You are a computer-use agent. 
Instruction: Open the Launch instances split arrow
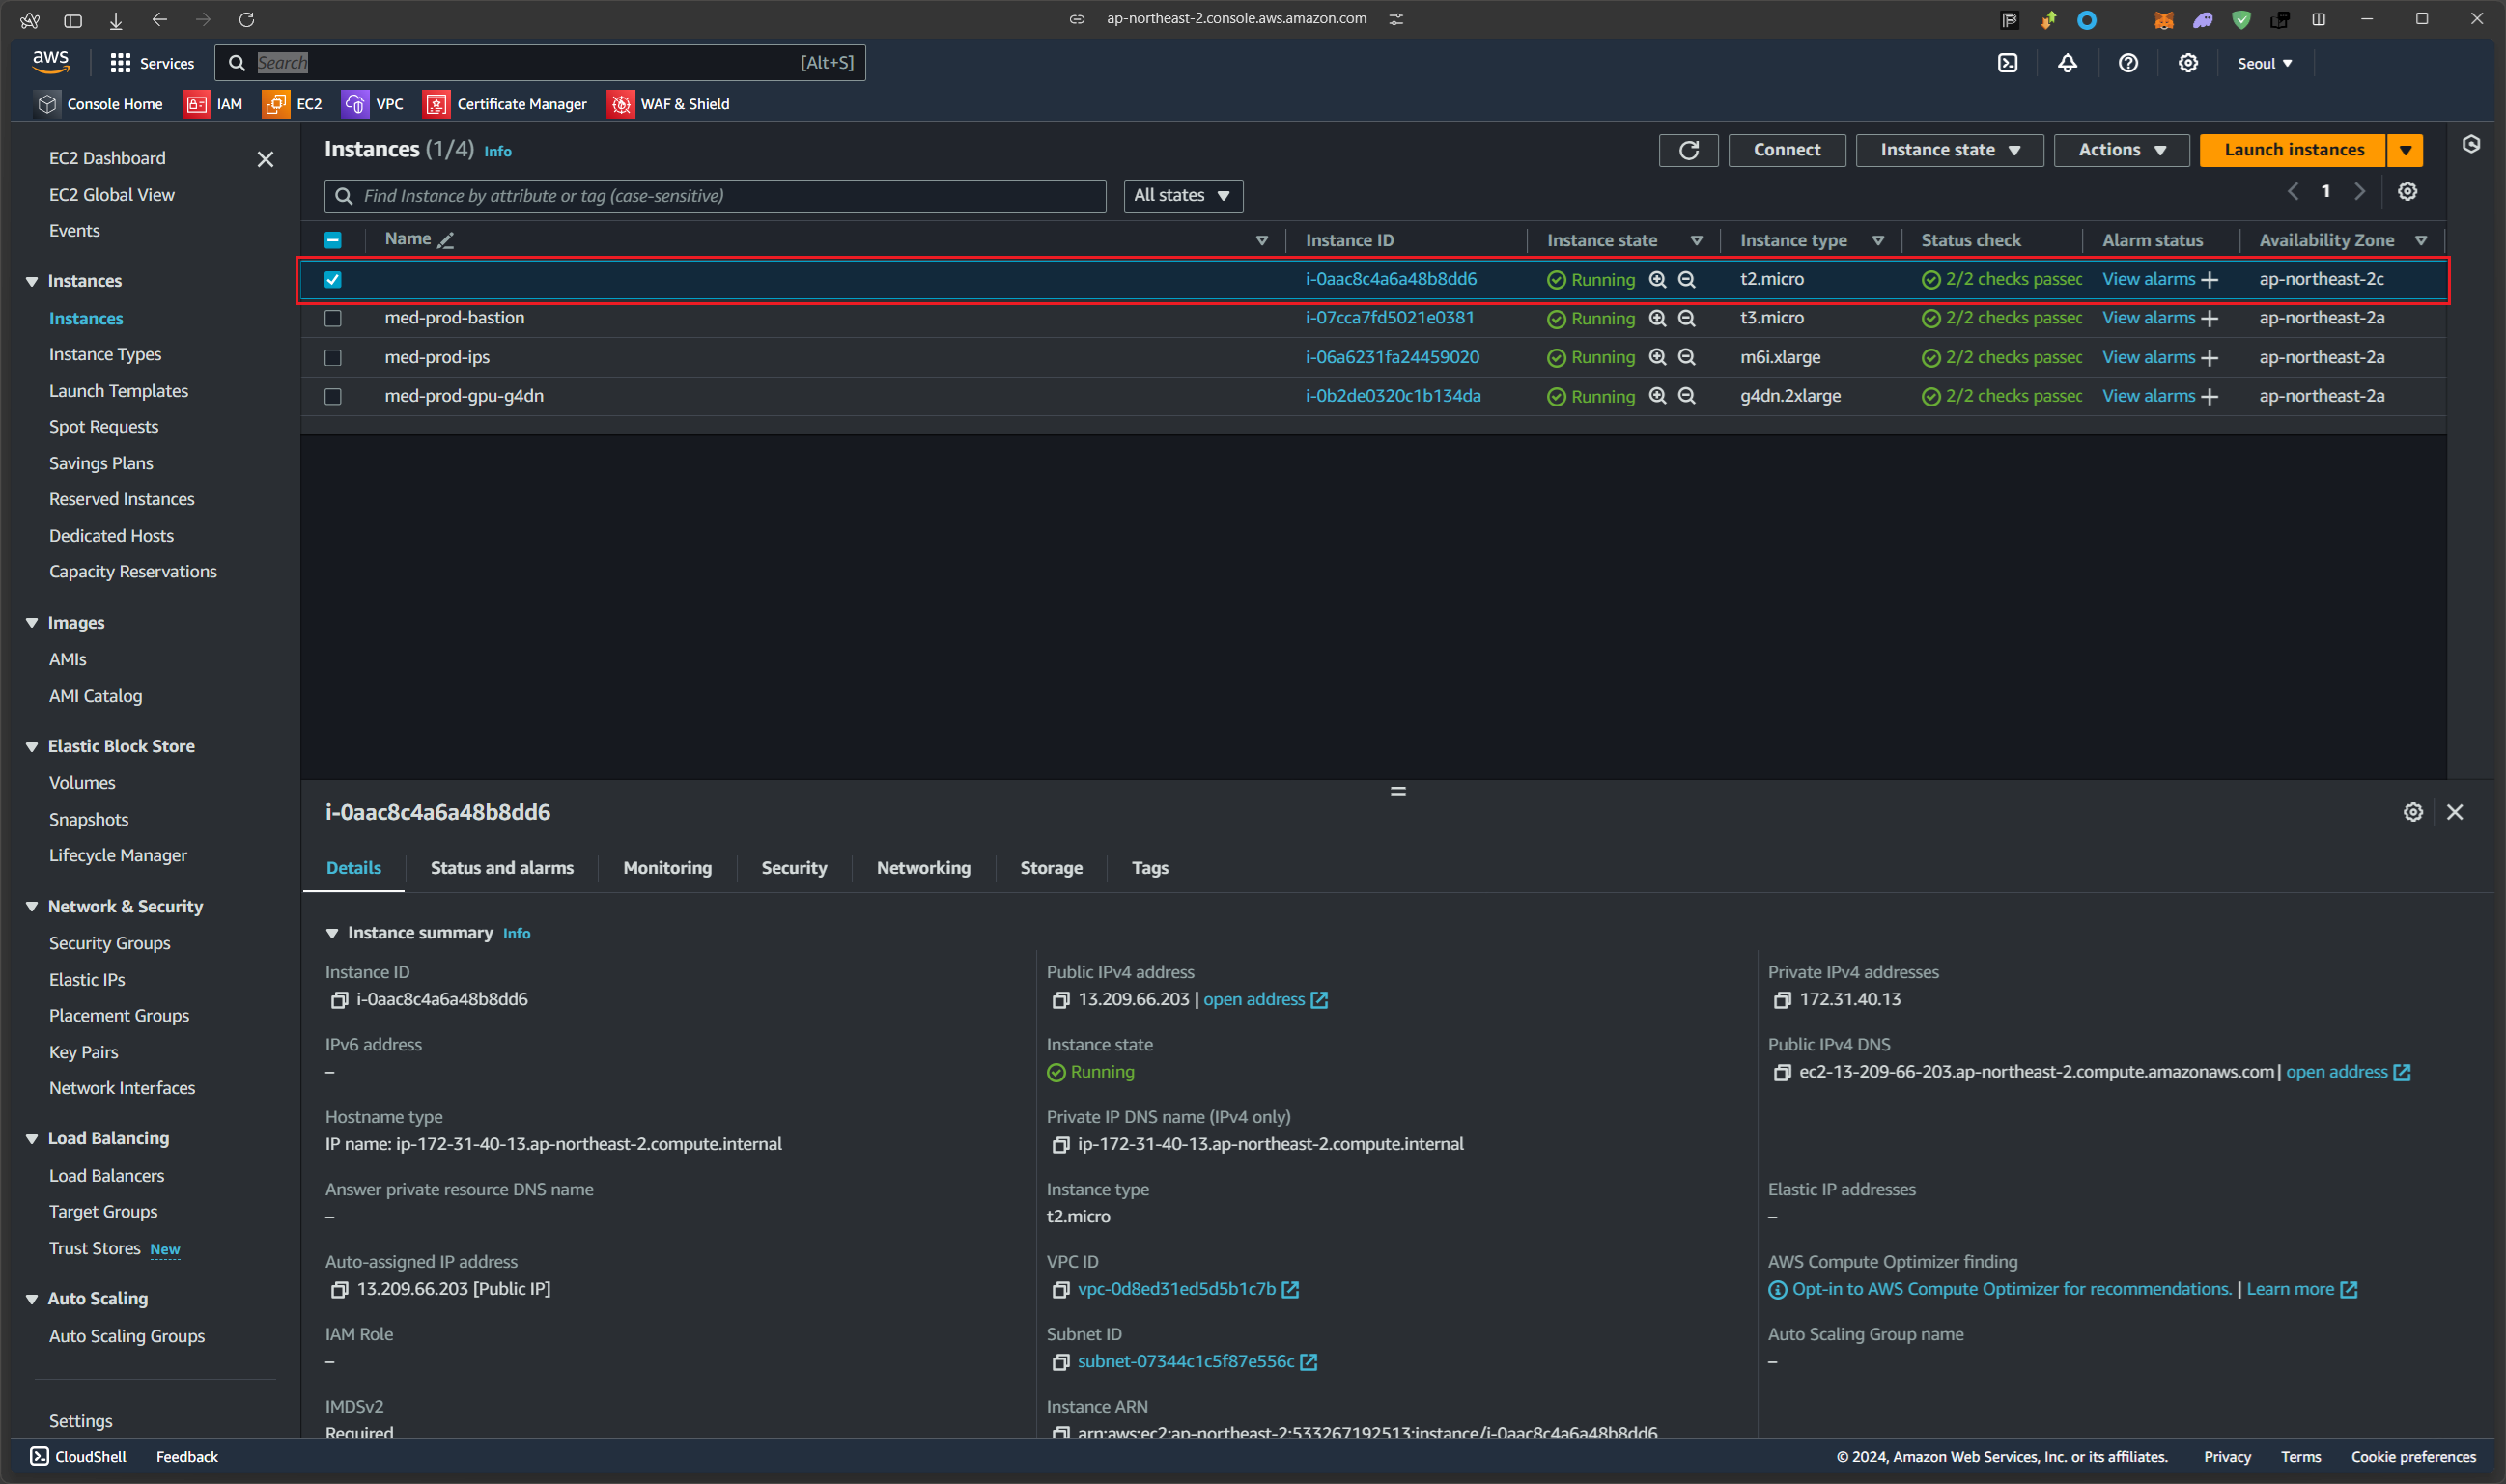[x=2405, y=150]
